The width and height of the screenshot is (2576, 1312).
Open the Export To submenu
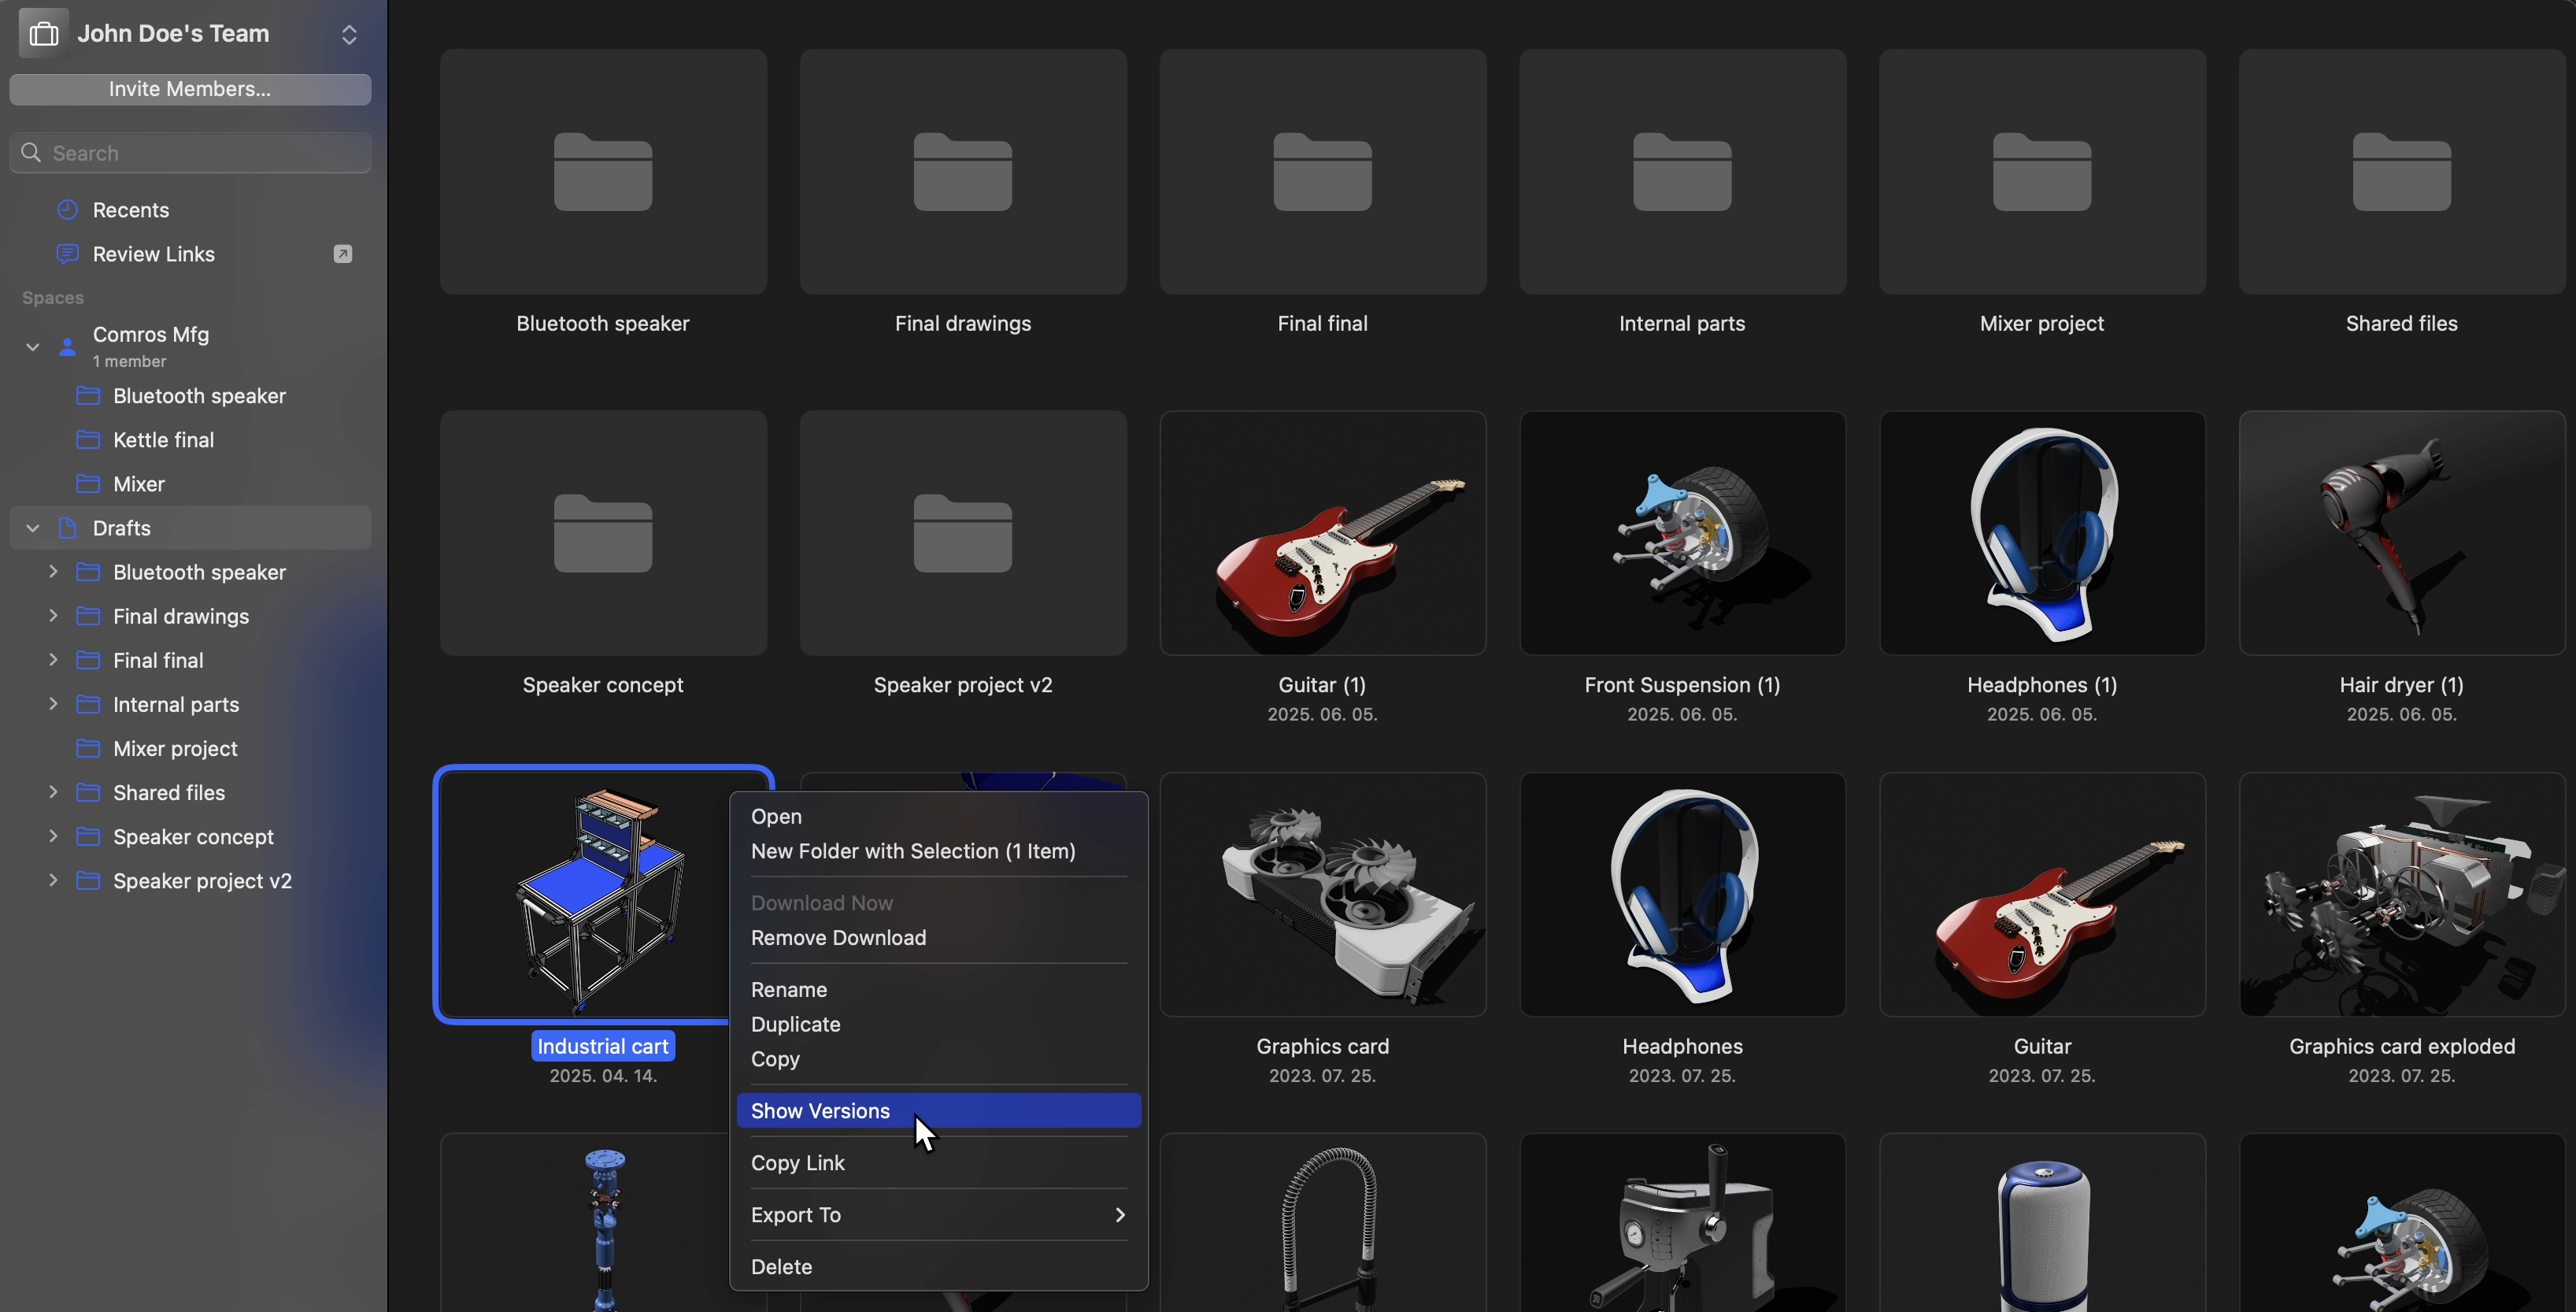(x=938, y=1215)
